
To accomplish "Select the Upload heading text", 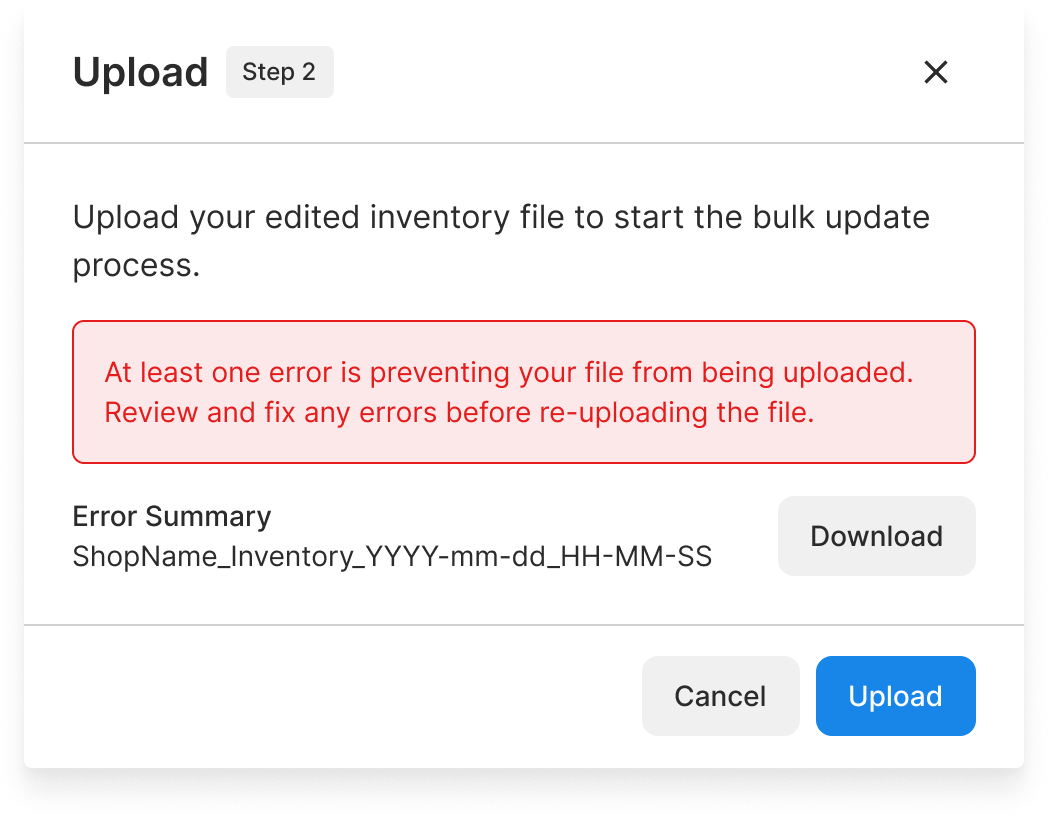I will [141, 71].
